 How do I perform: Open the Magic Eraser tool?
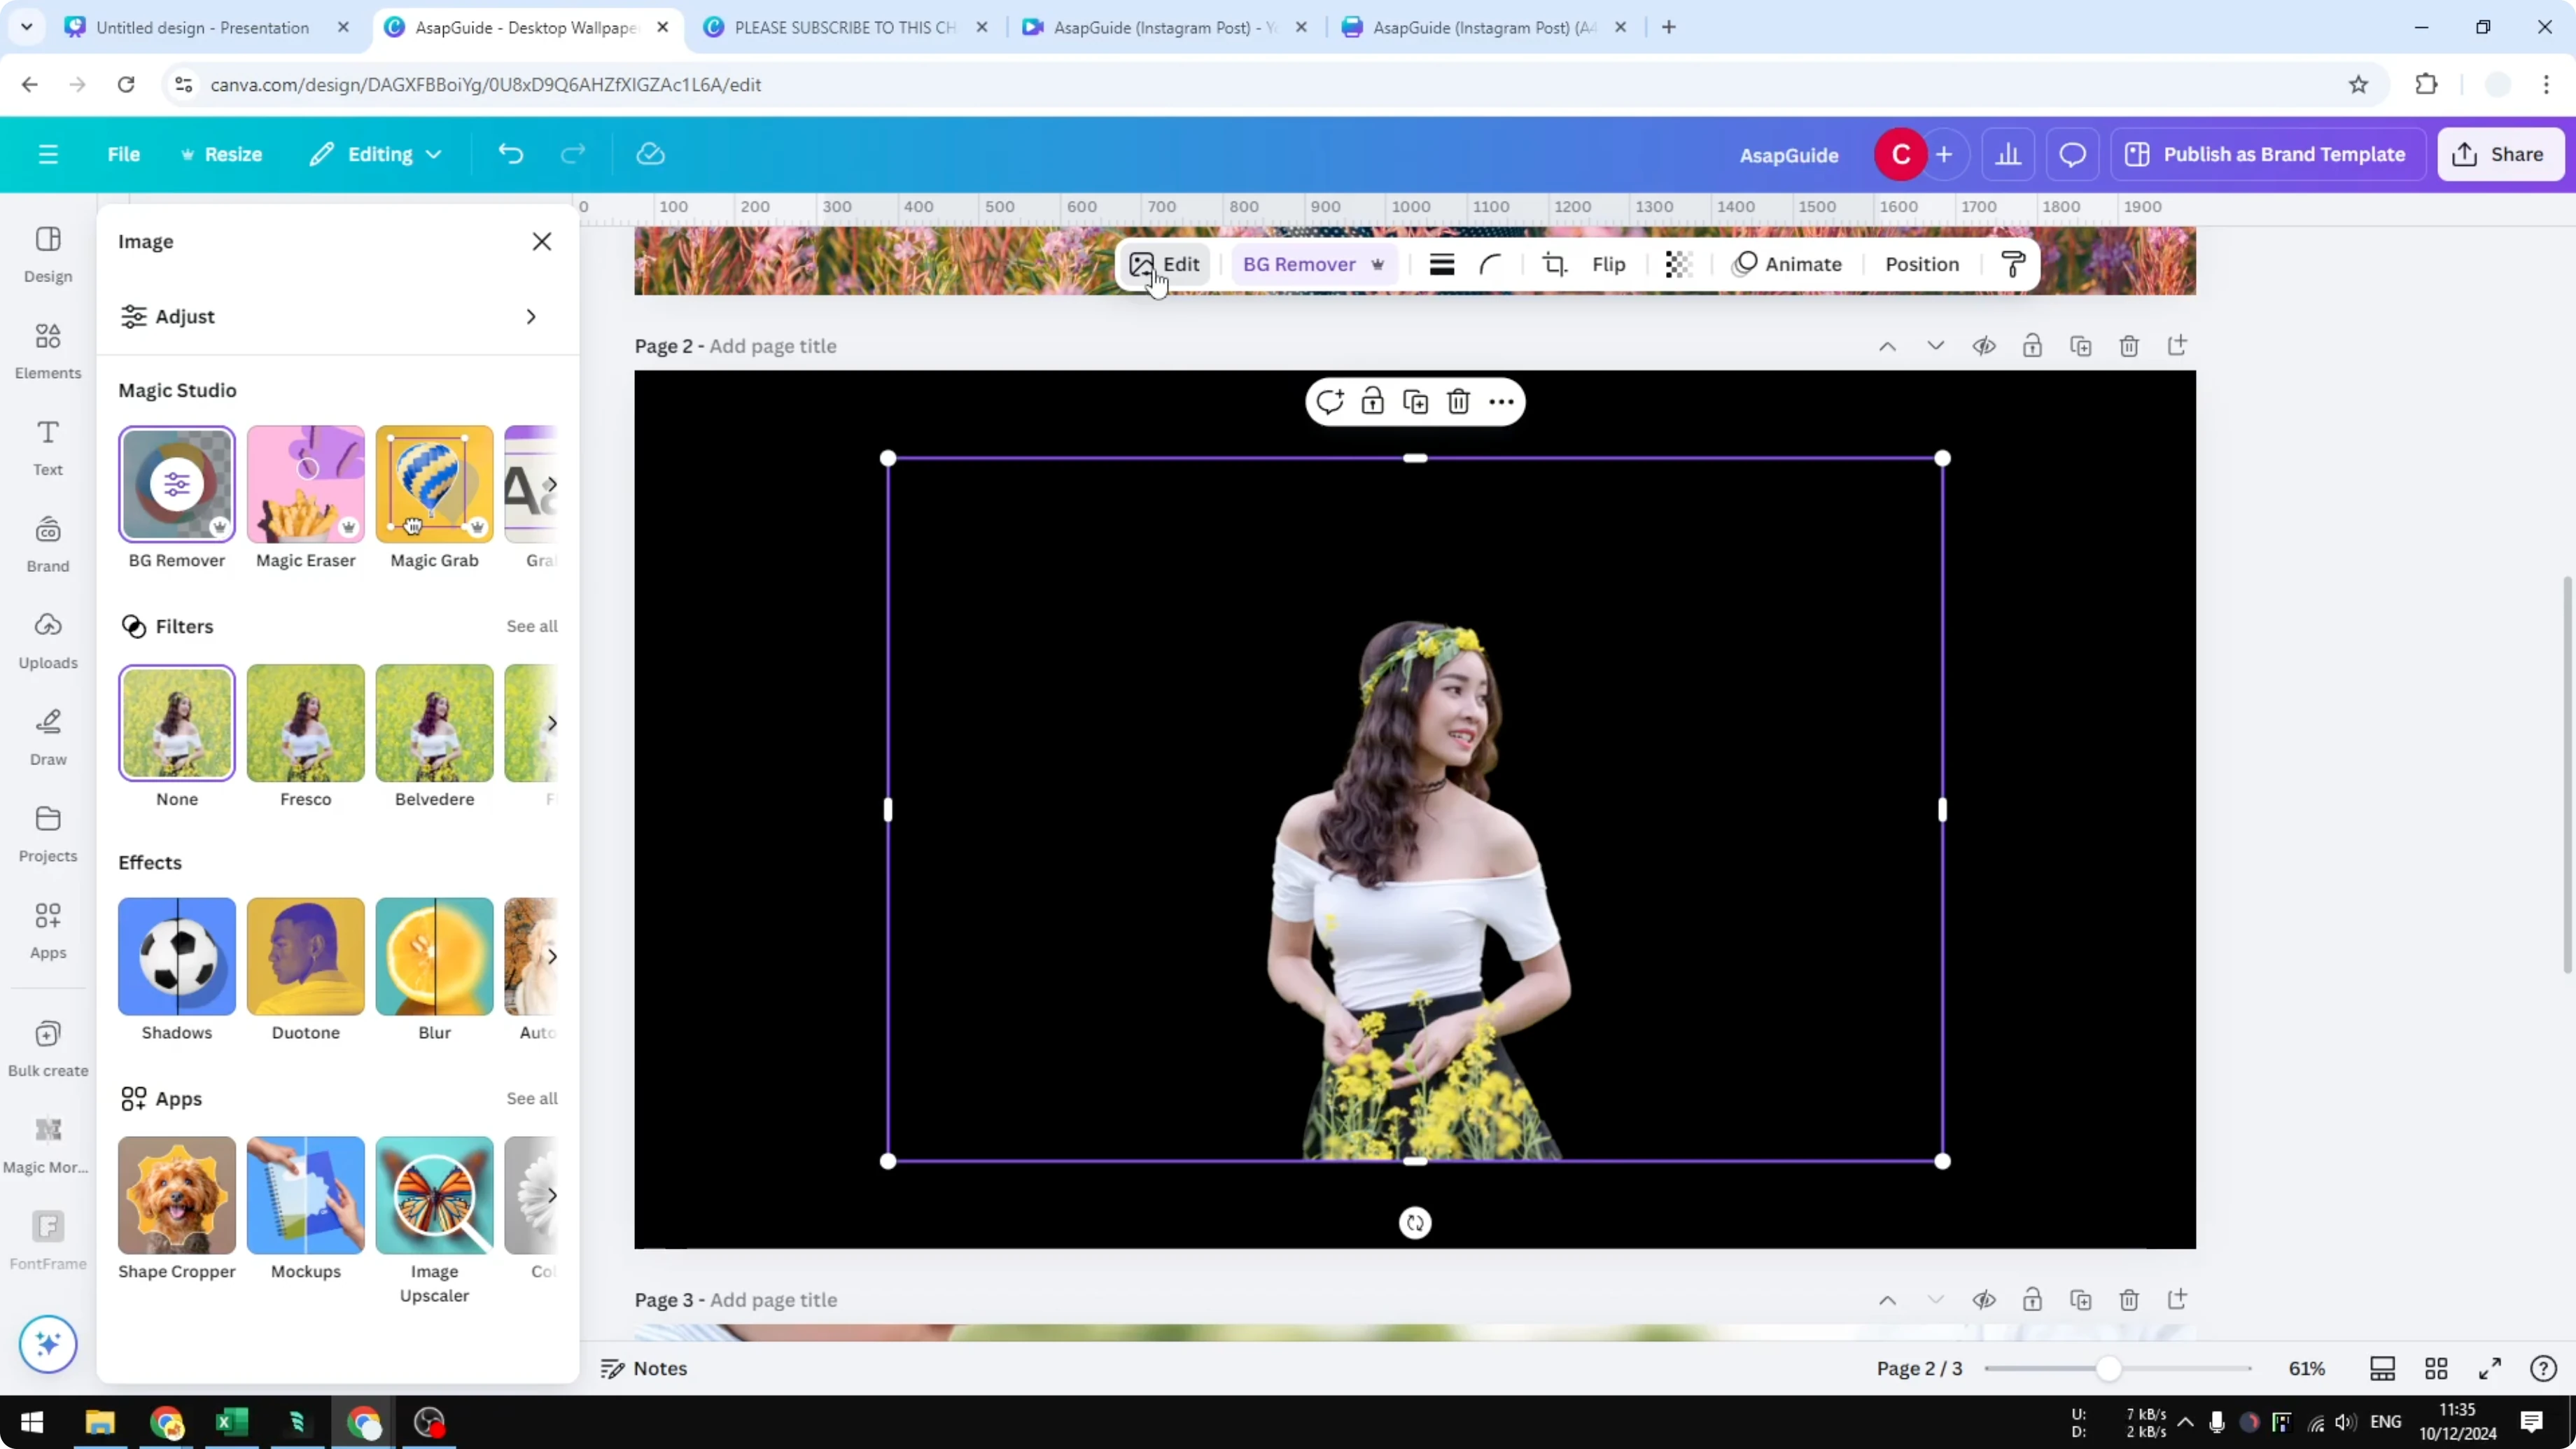pyautogui.click(x=305, y=484)
